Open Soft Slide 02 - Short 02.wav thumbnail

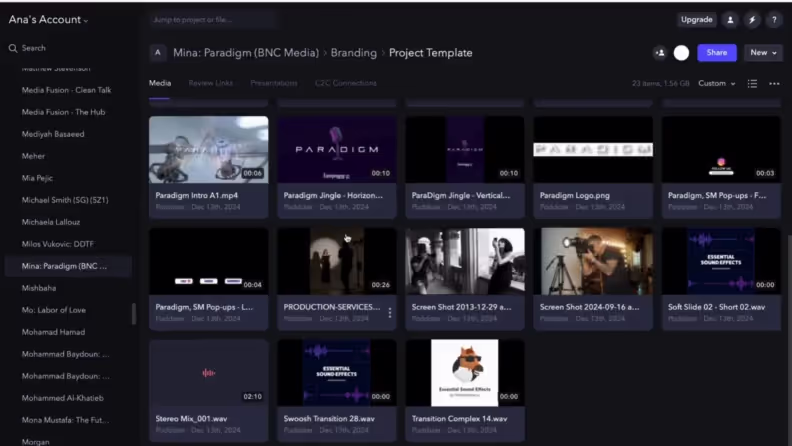pyautogui.click(x=721, y=261)
